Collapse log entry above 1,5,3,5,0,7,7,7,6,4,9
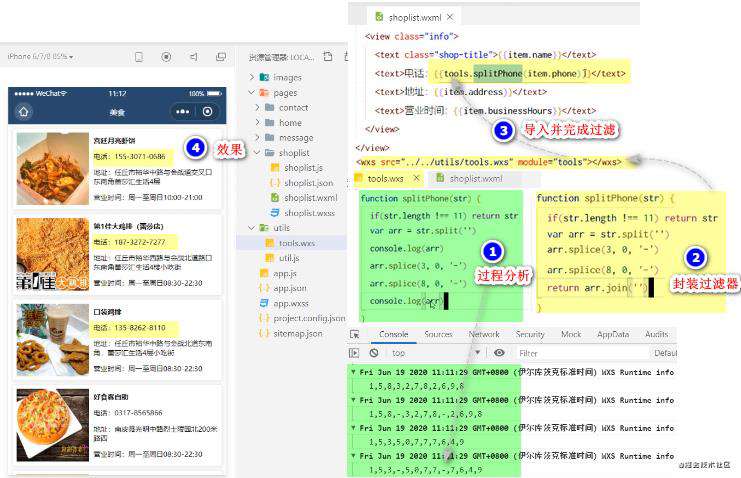741x478 pixels. click(x=353, y=428)
